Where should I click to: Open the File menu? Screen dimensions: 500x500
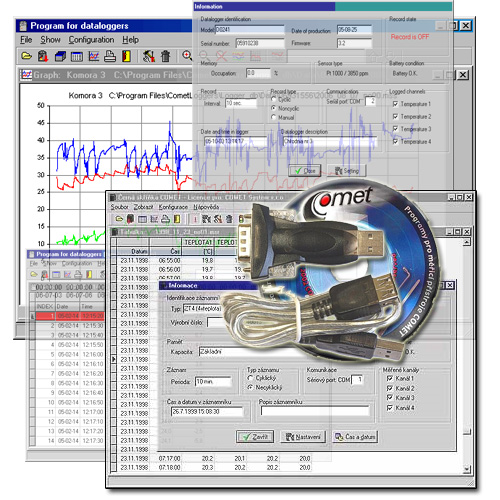point(26,40)
